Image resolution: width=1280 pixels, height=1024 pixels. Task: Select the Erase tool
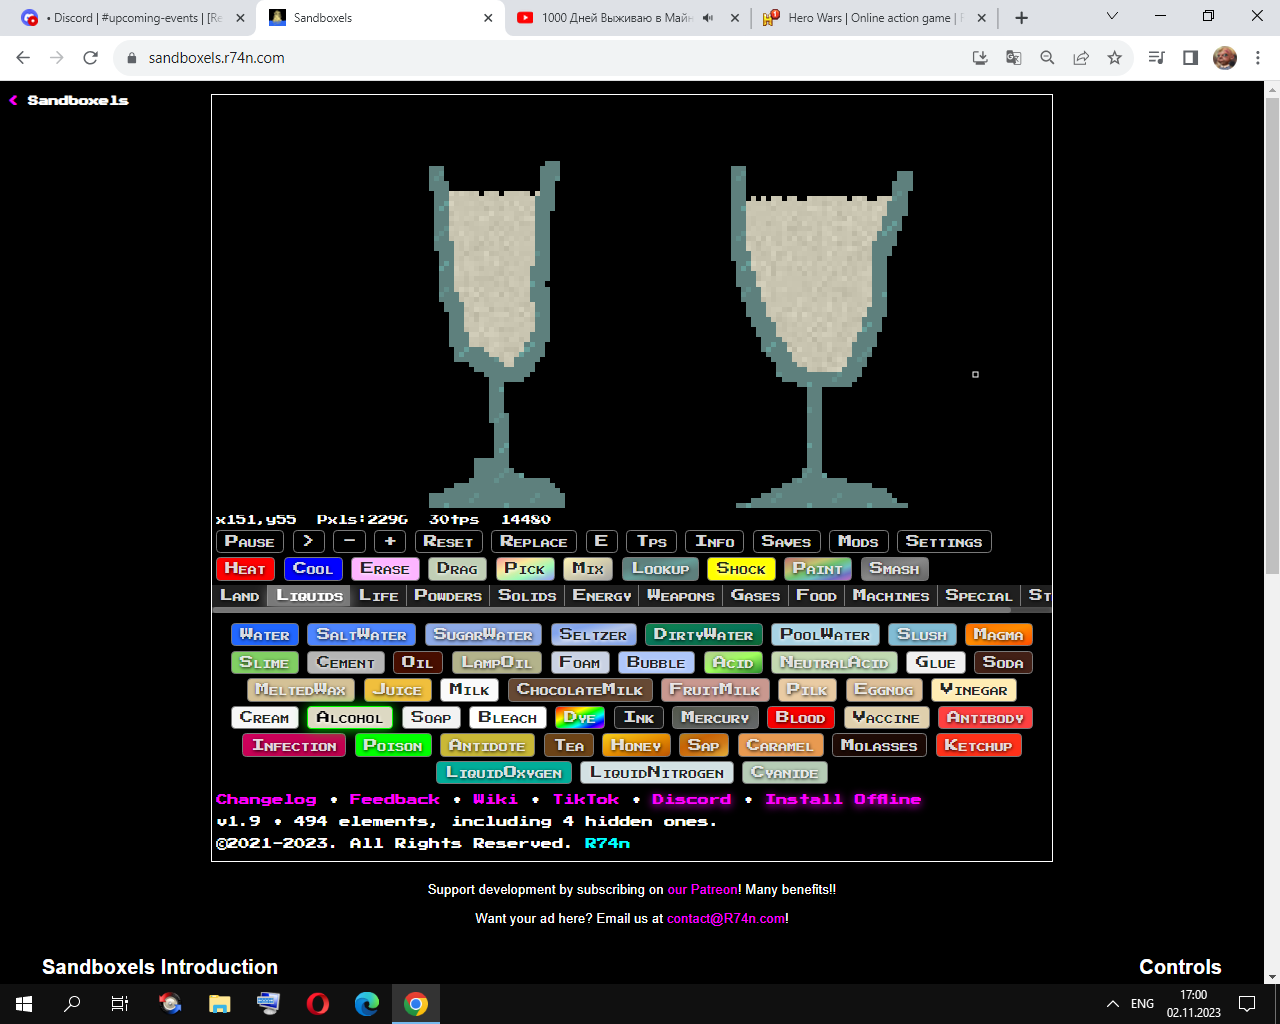click(x=385, y=568)
